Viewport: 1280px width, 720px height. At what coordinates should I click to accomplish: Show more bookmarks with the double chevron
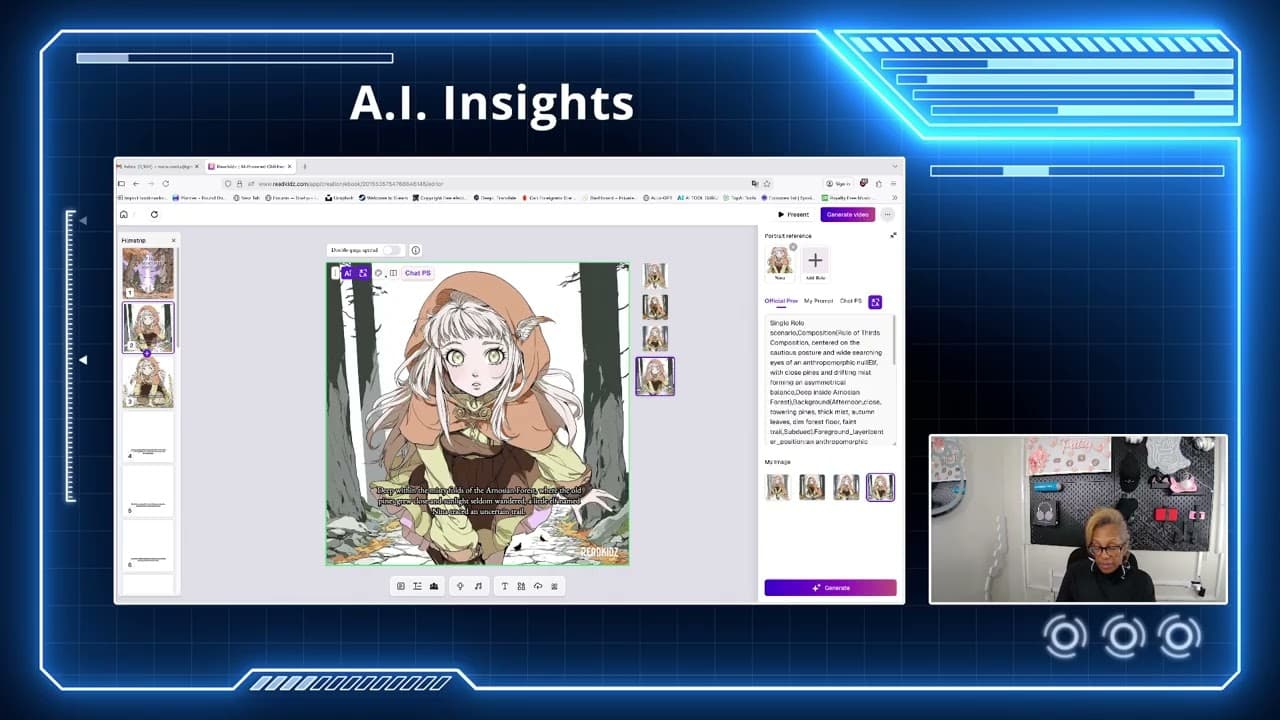tap(894, 198)
